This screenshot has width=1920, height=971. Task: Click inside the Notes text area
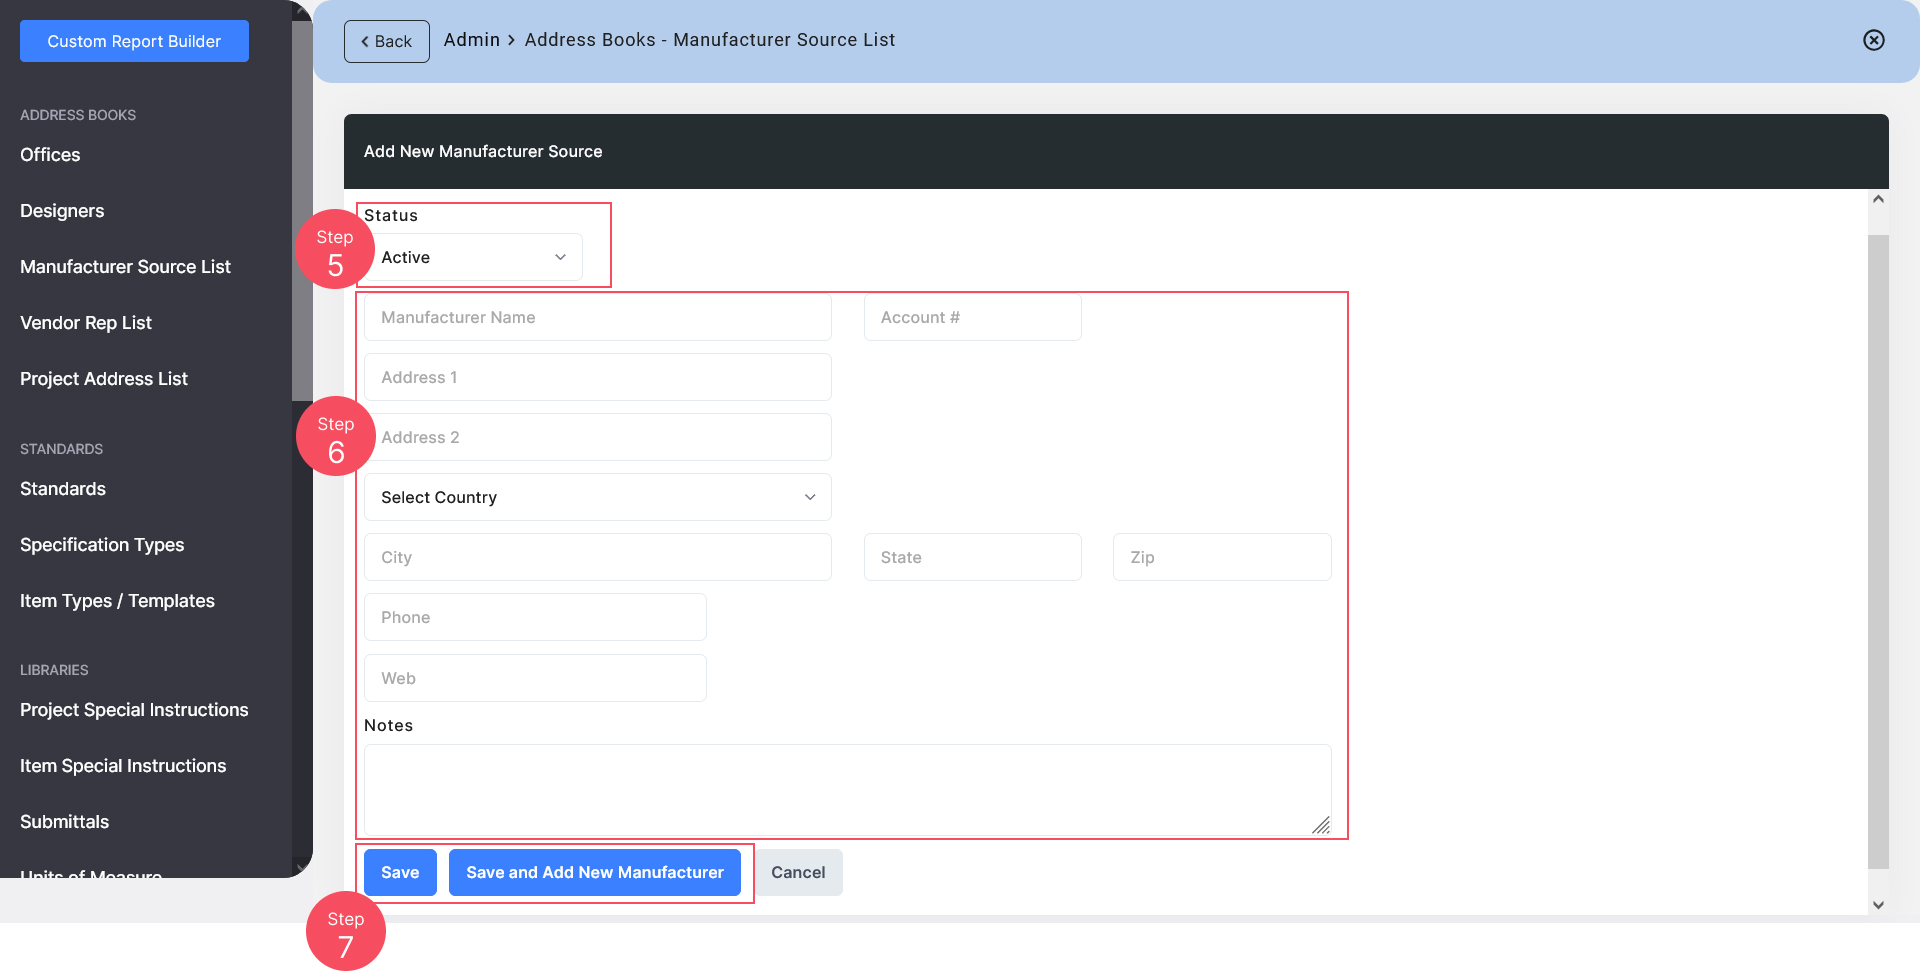847,789
